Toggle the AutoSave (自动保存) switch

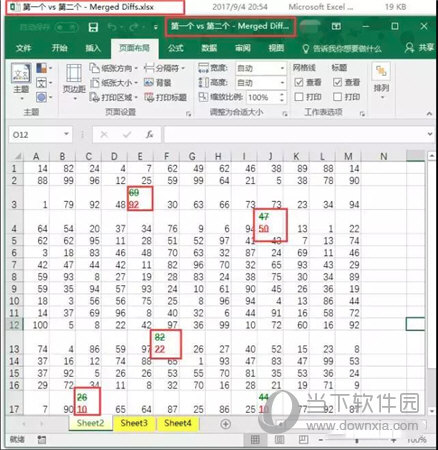[x=66, y=27]
